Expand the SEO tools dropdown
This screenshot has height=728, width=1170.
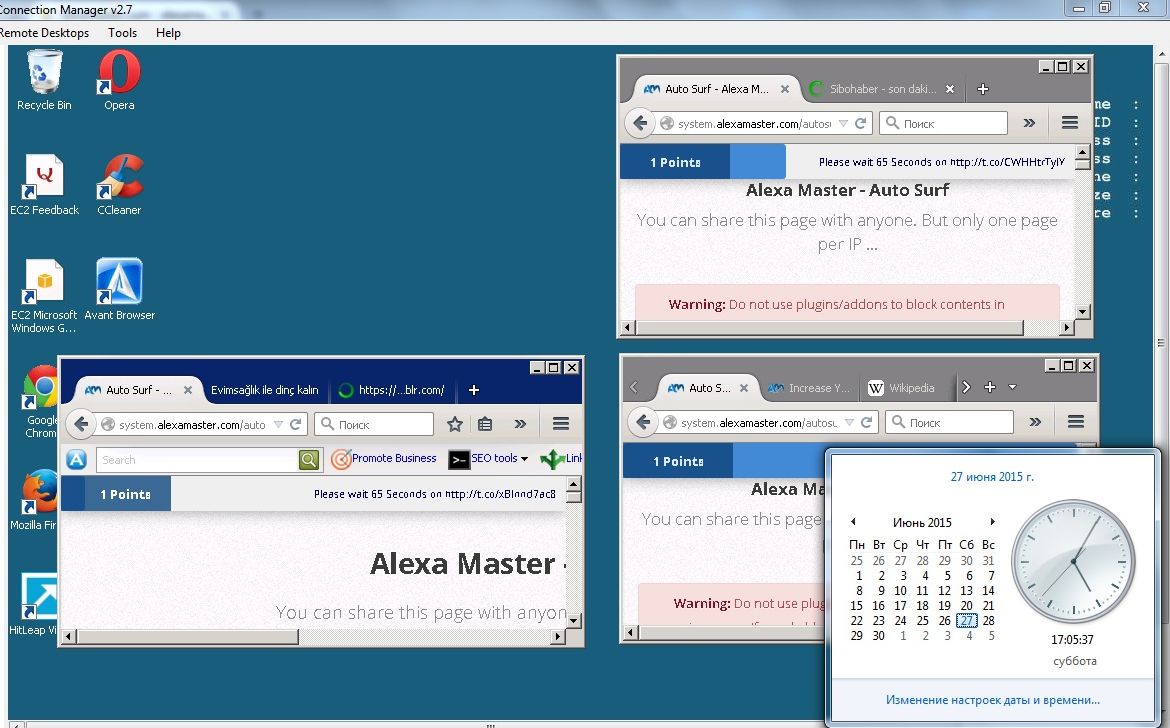pos(500,459)
